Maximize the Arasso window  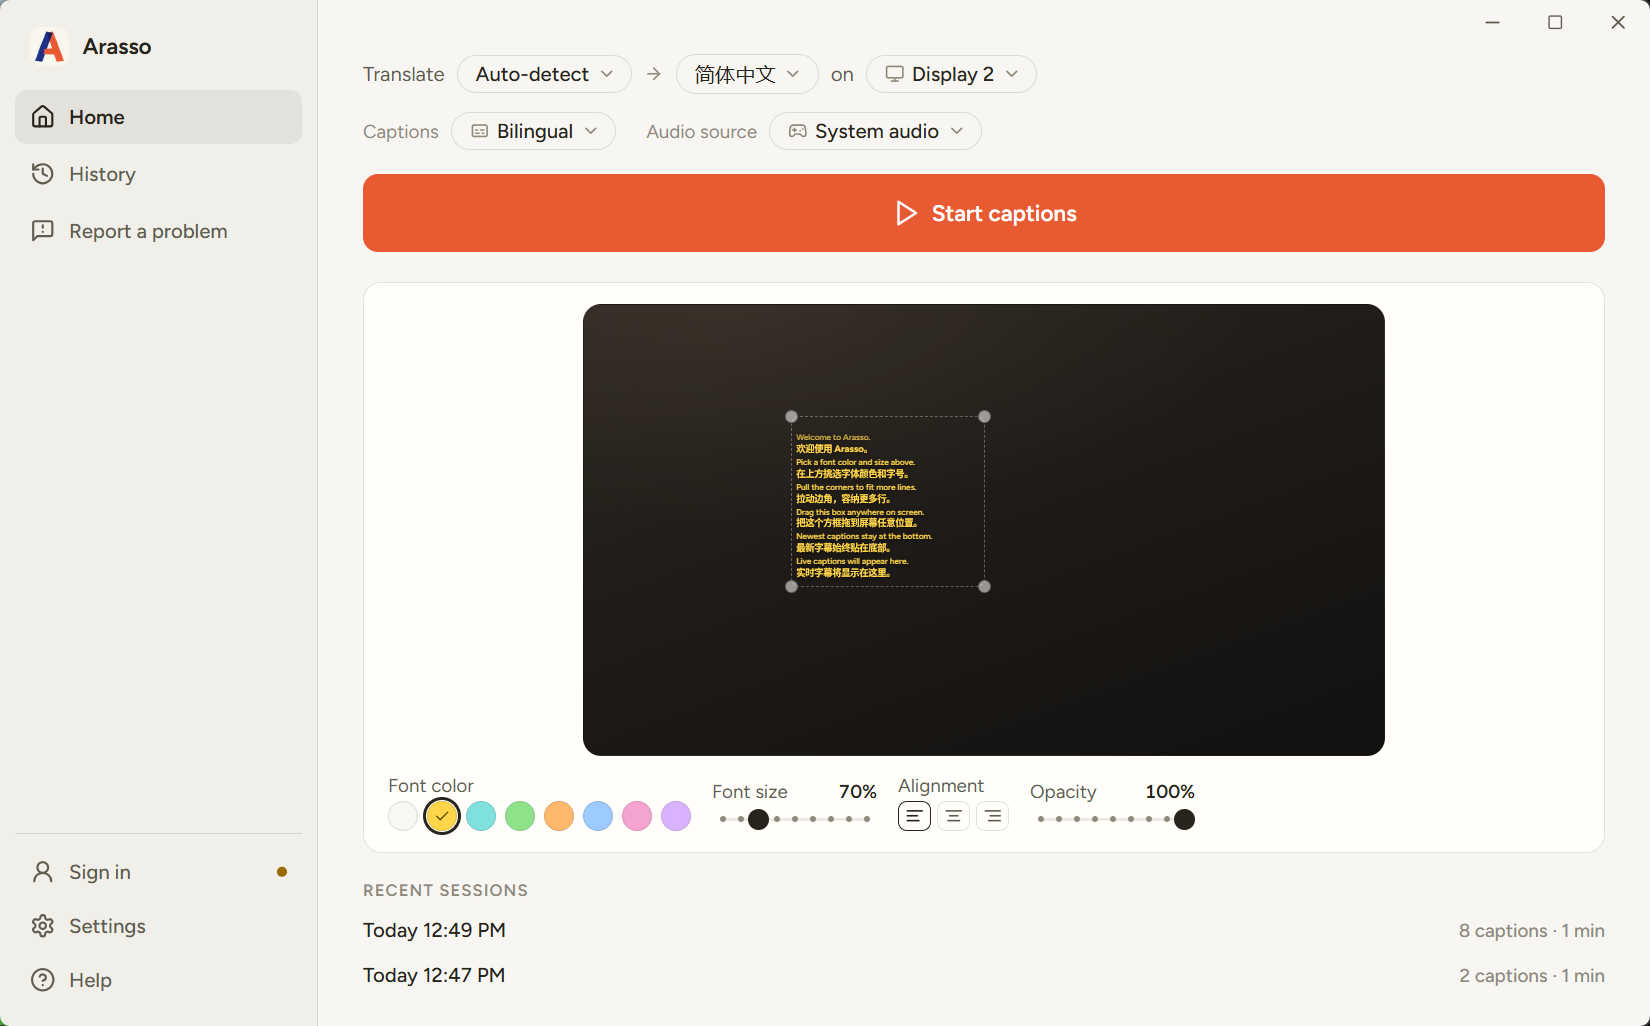(1555, 22)
